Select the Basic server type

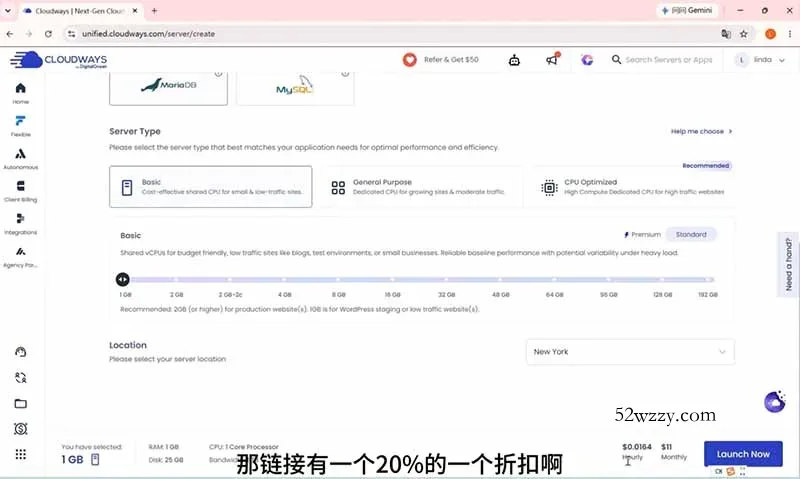point(210,187)
